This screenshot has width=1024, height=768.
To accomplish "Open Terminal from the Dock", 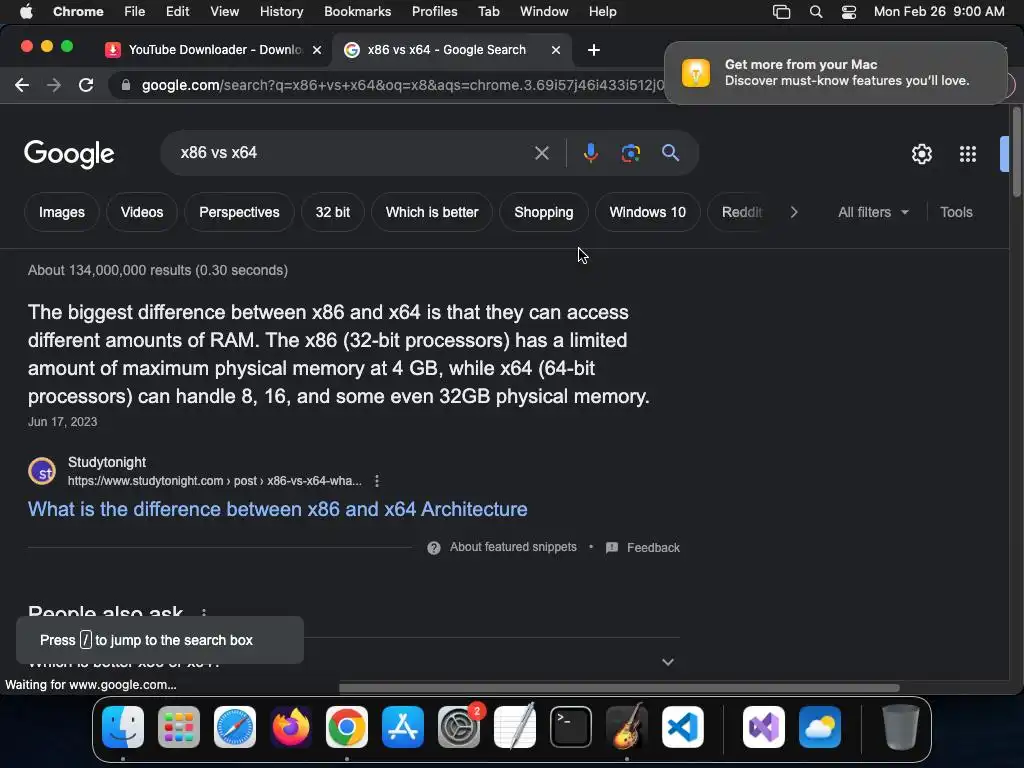I will 571,726.
